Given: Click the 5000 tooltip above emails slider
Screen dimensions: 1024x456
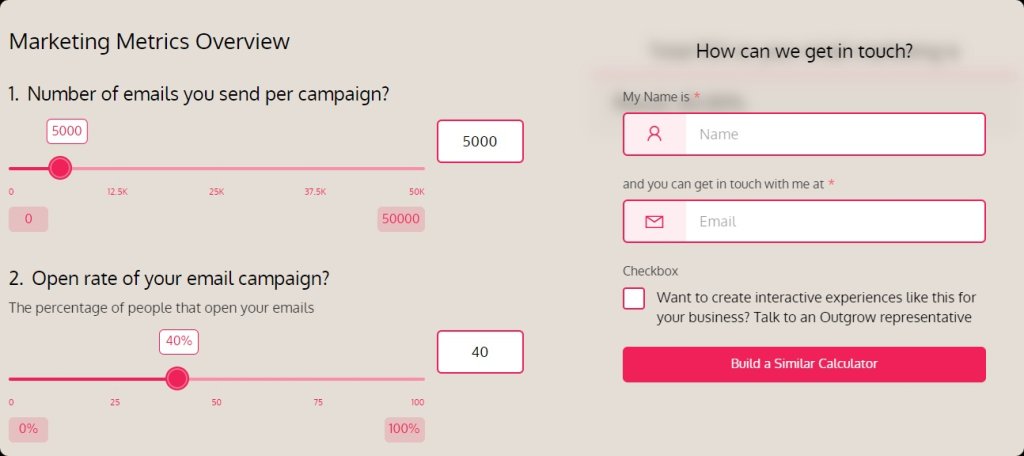Looking at the screenshot, I should [x=67, y=131].
